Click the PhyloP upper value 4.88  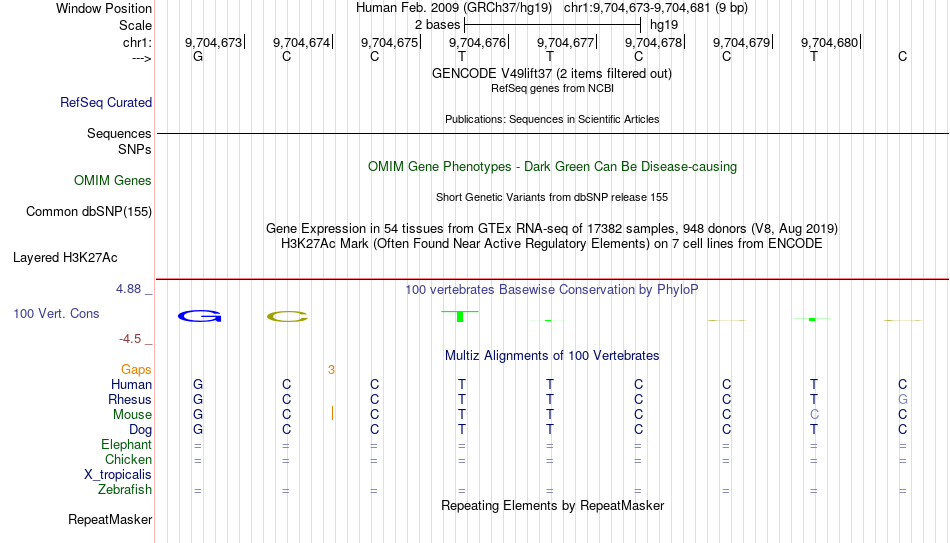pos(128,289)
